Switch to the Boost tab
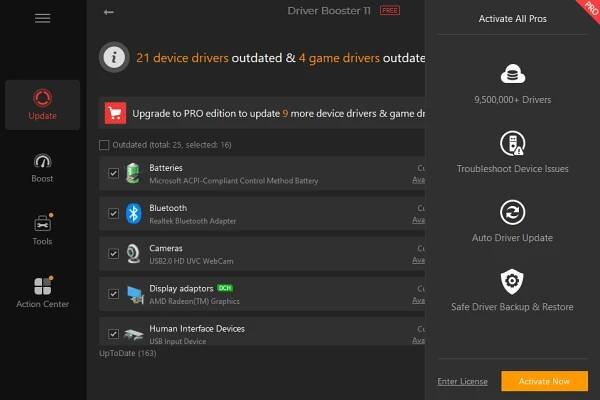Viewport: 600px width, 400px height. coord(42,167)
